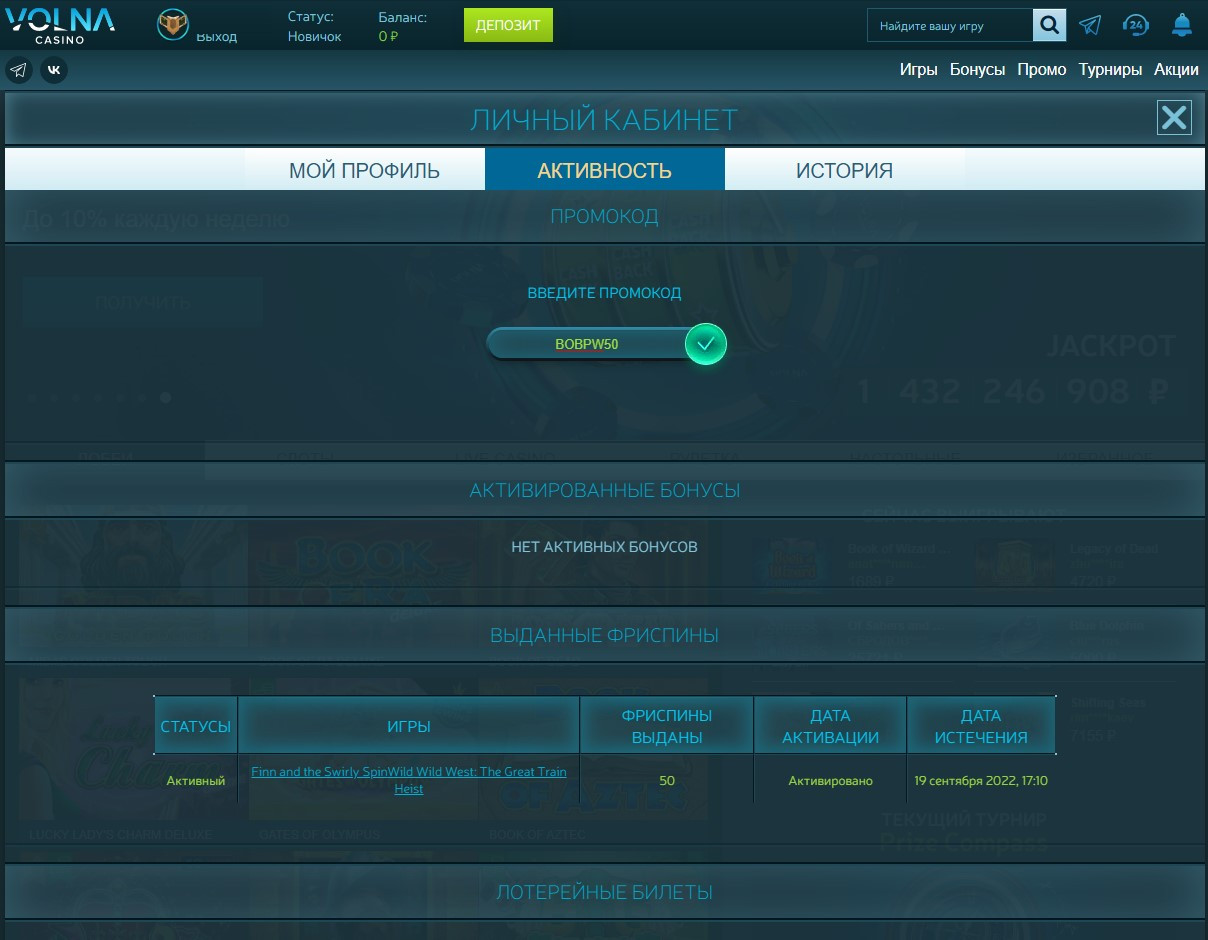This screenshot has height=940, width=1208.
Task: Select the Активность tab
Action: 604,170
